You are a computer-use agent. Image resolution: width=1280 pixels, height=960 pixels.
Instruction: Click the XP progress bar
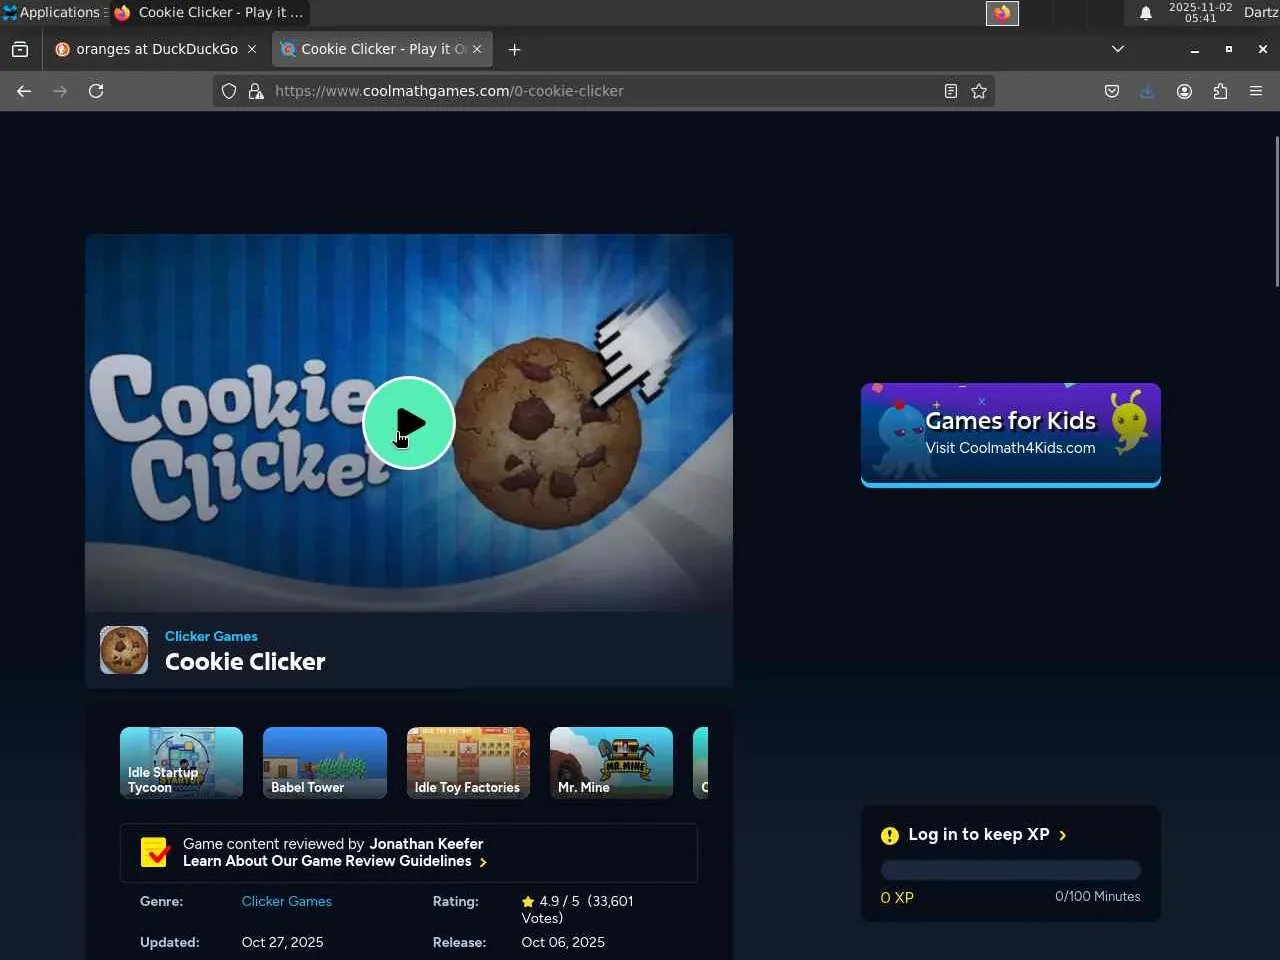(x=1011, y=870)
